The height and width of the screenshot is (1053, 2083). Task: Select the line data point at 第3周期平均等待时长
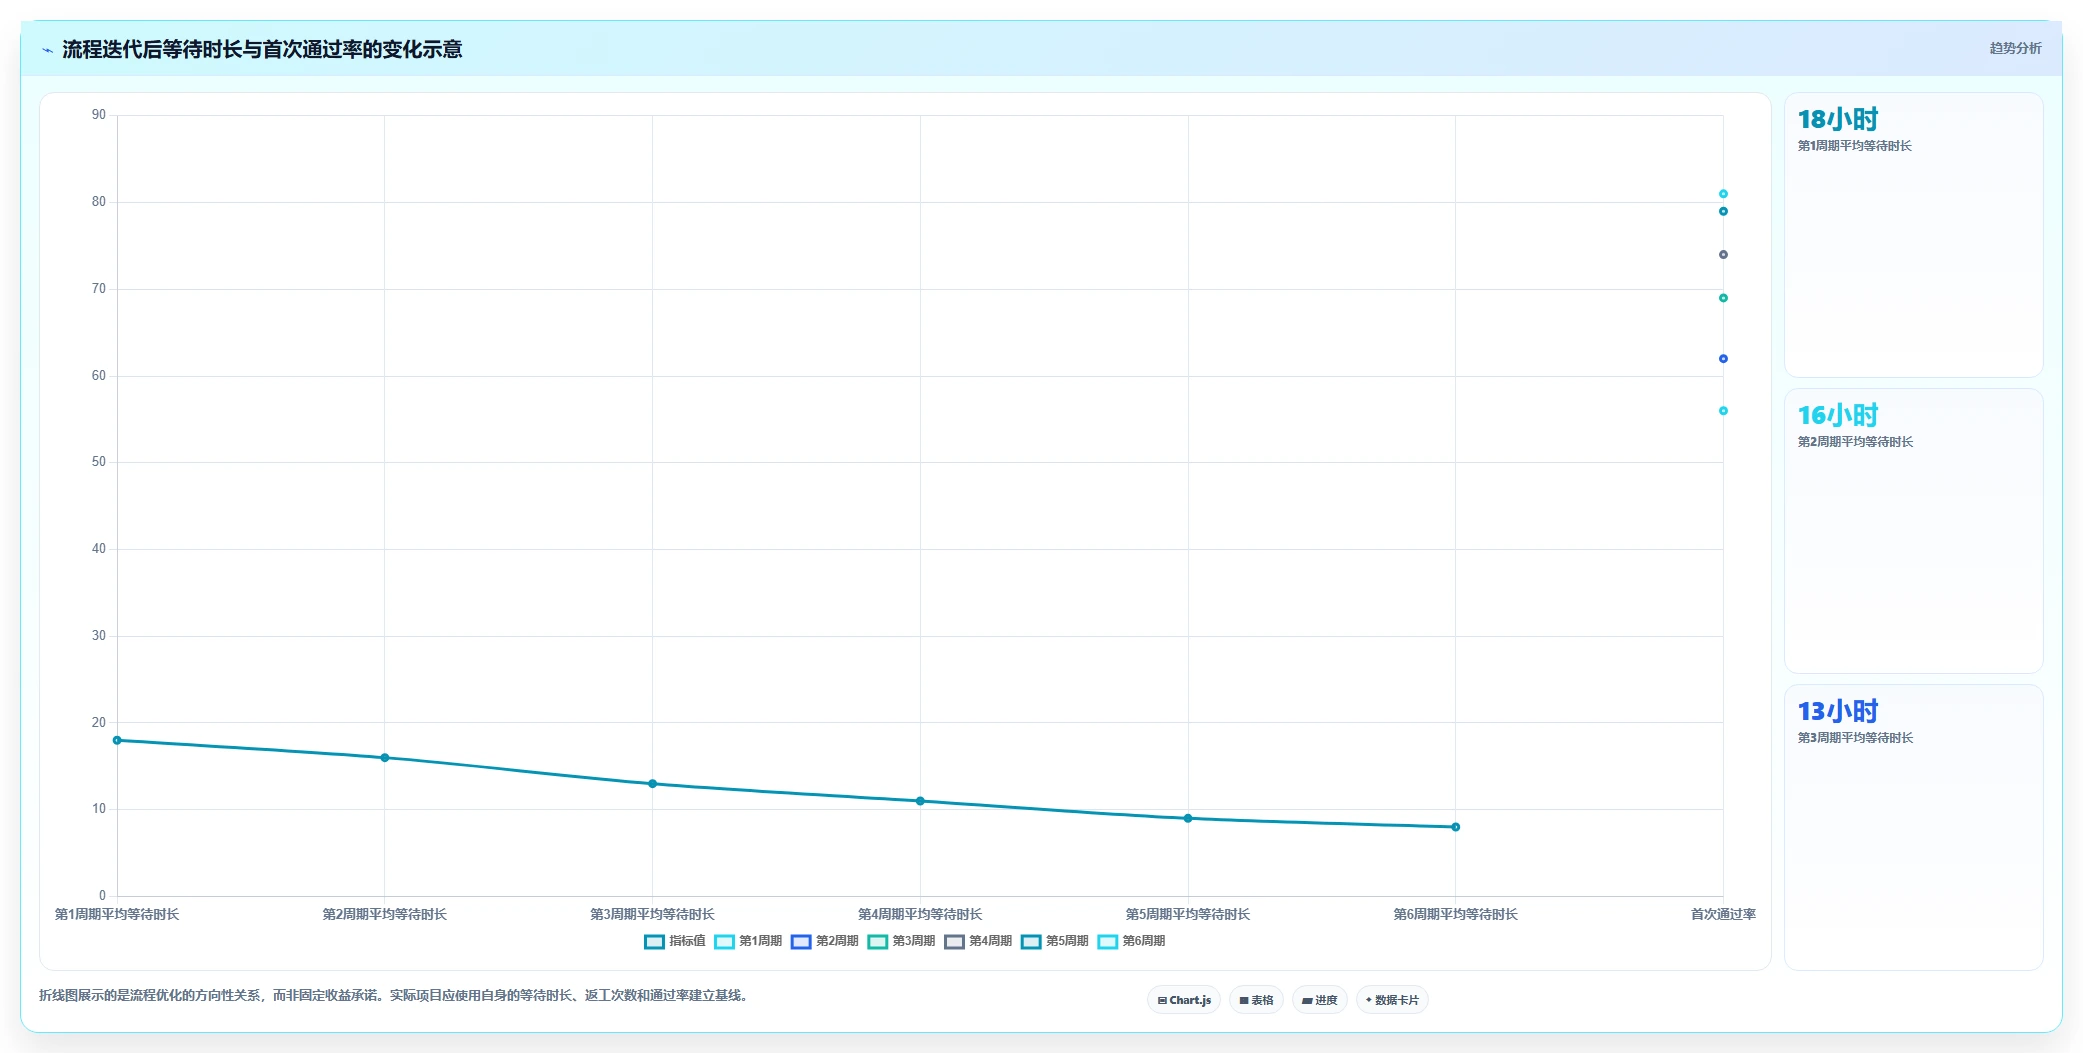[x=653, y=784]
